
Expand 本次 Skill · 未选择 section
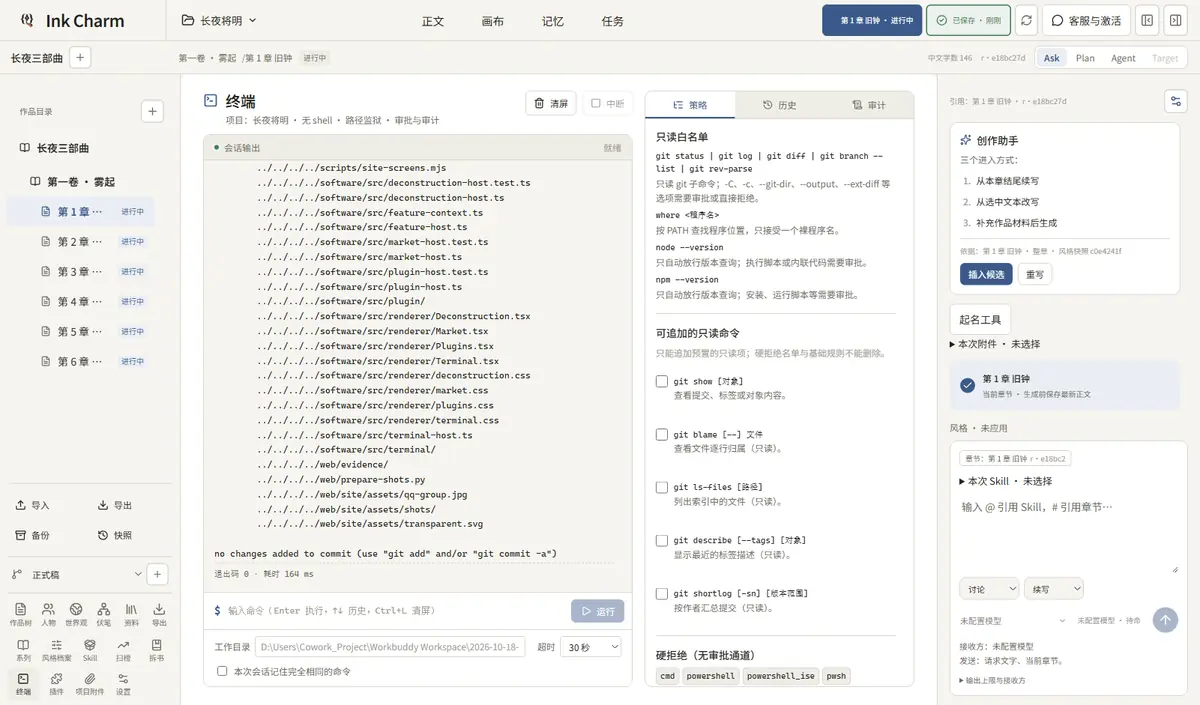(1005, 481)
